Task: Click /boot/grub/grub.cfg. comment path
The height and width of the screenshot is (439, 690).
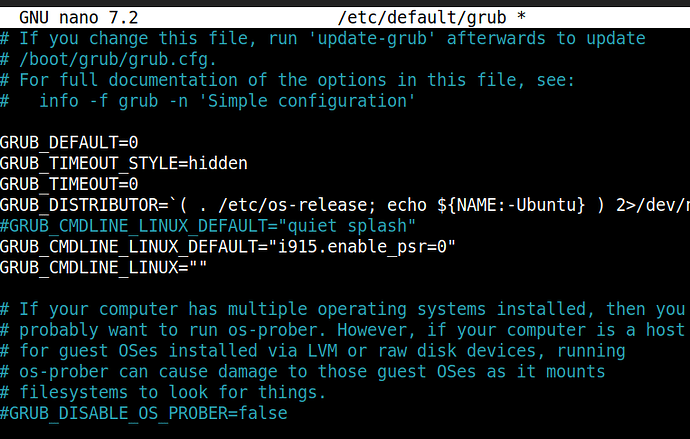Action: click(118, 59)
